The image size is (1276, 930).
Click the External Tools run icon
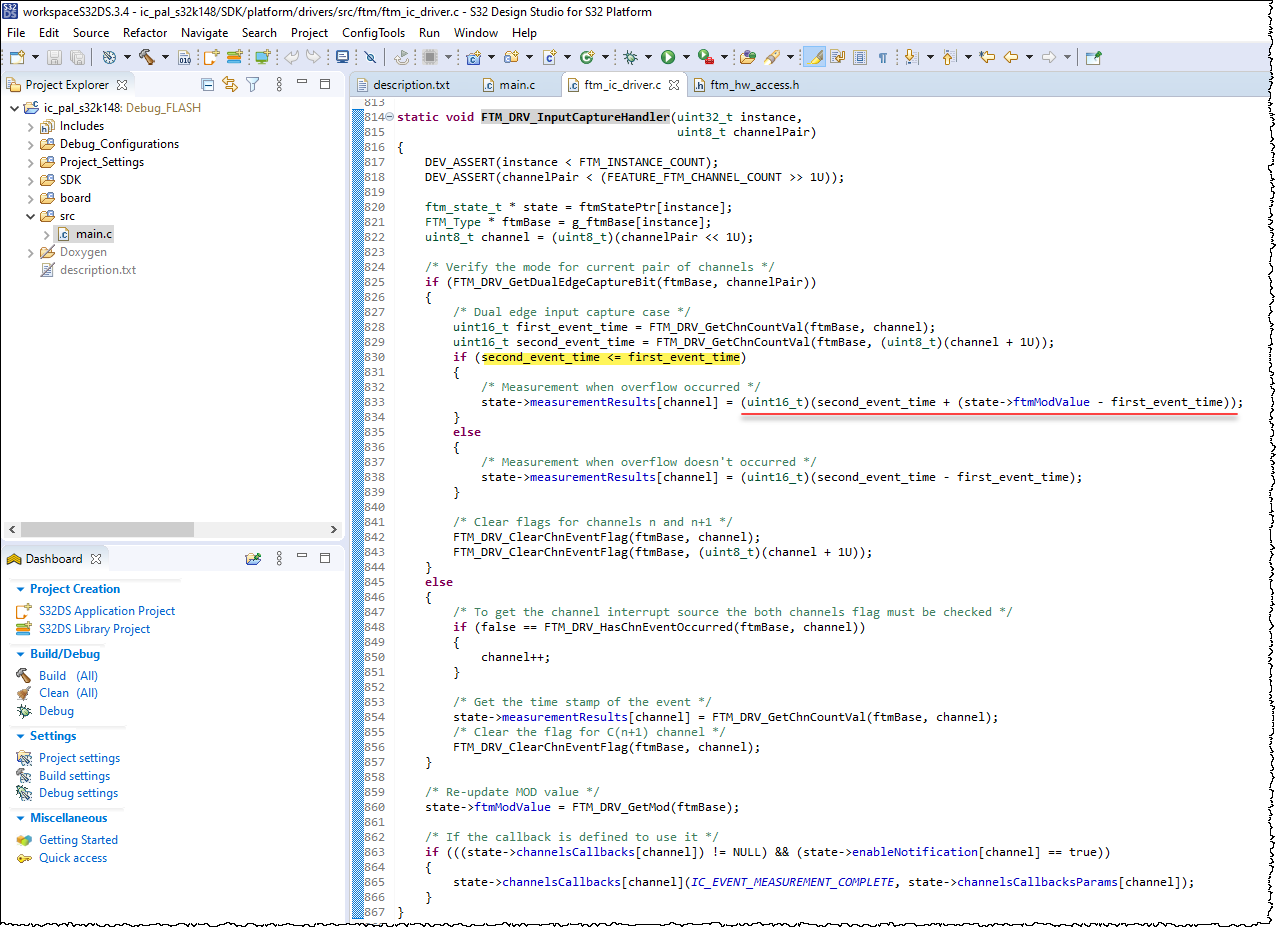coord(706,57)
